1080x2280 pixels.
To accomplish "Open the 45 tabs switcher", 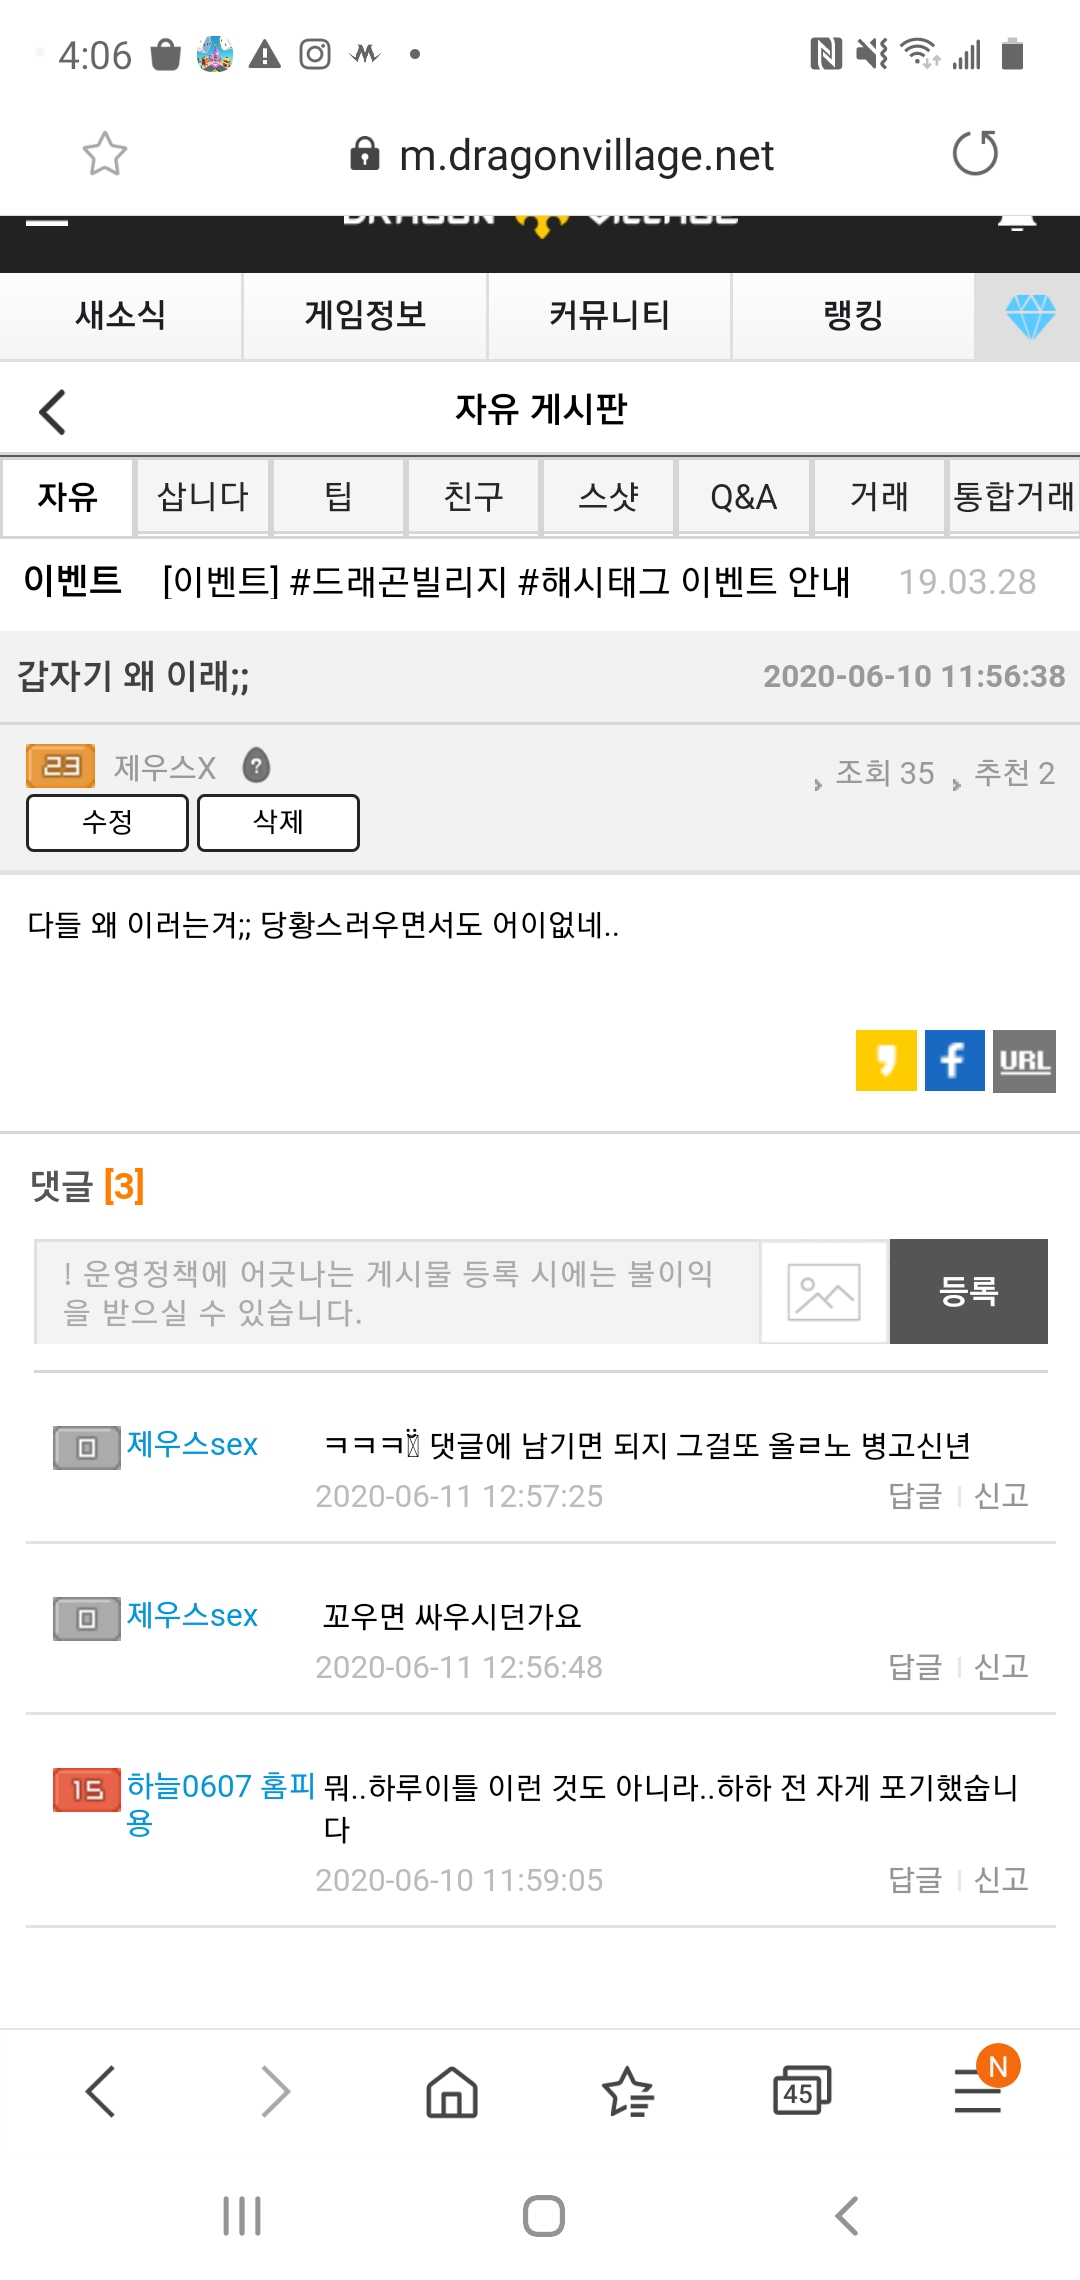I will pyautogui.click(x=801, y=2092).
